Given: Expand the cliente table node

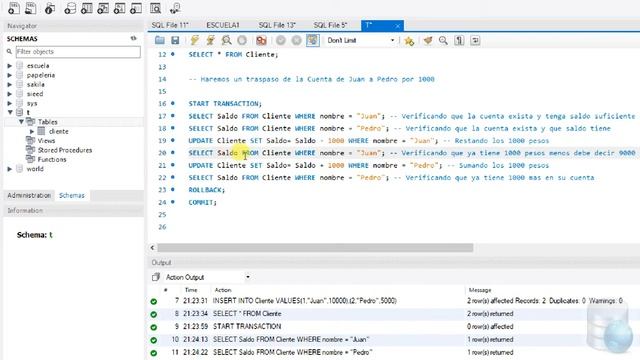Looking at the screenshot, I should [32, 131].
